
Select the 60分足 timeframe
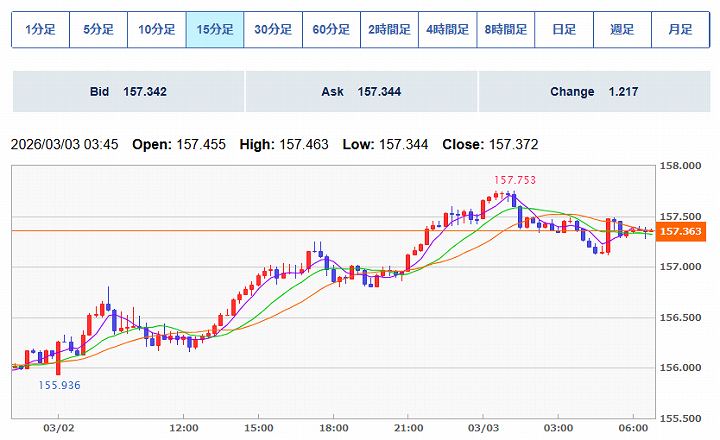(x=331, y=30)
